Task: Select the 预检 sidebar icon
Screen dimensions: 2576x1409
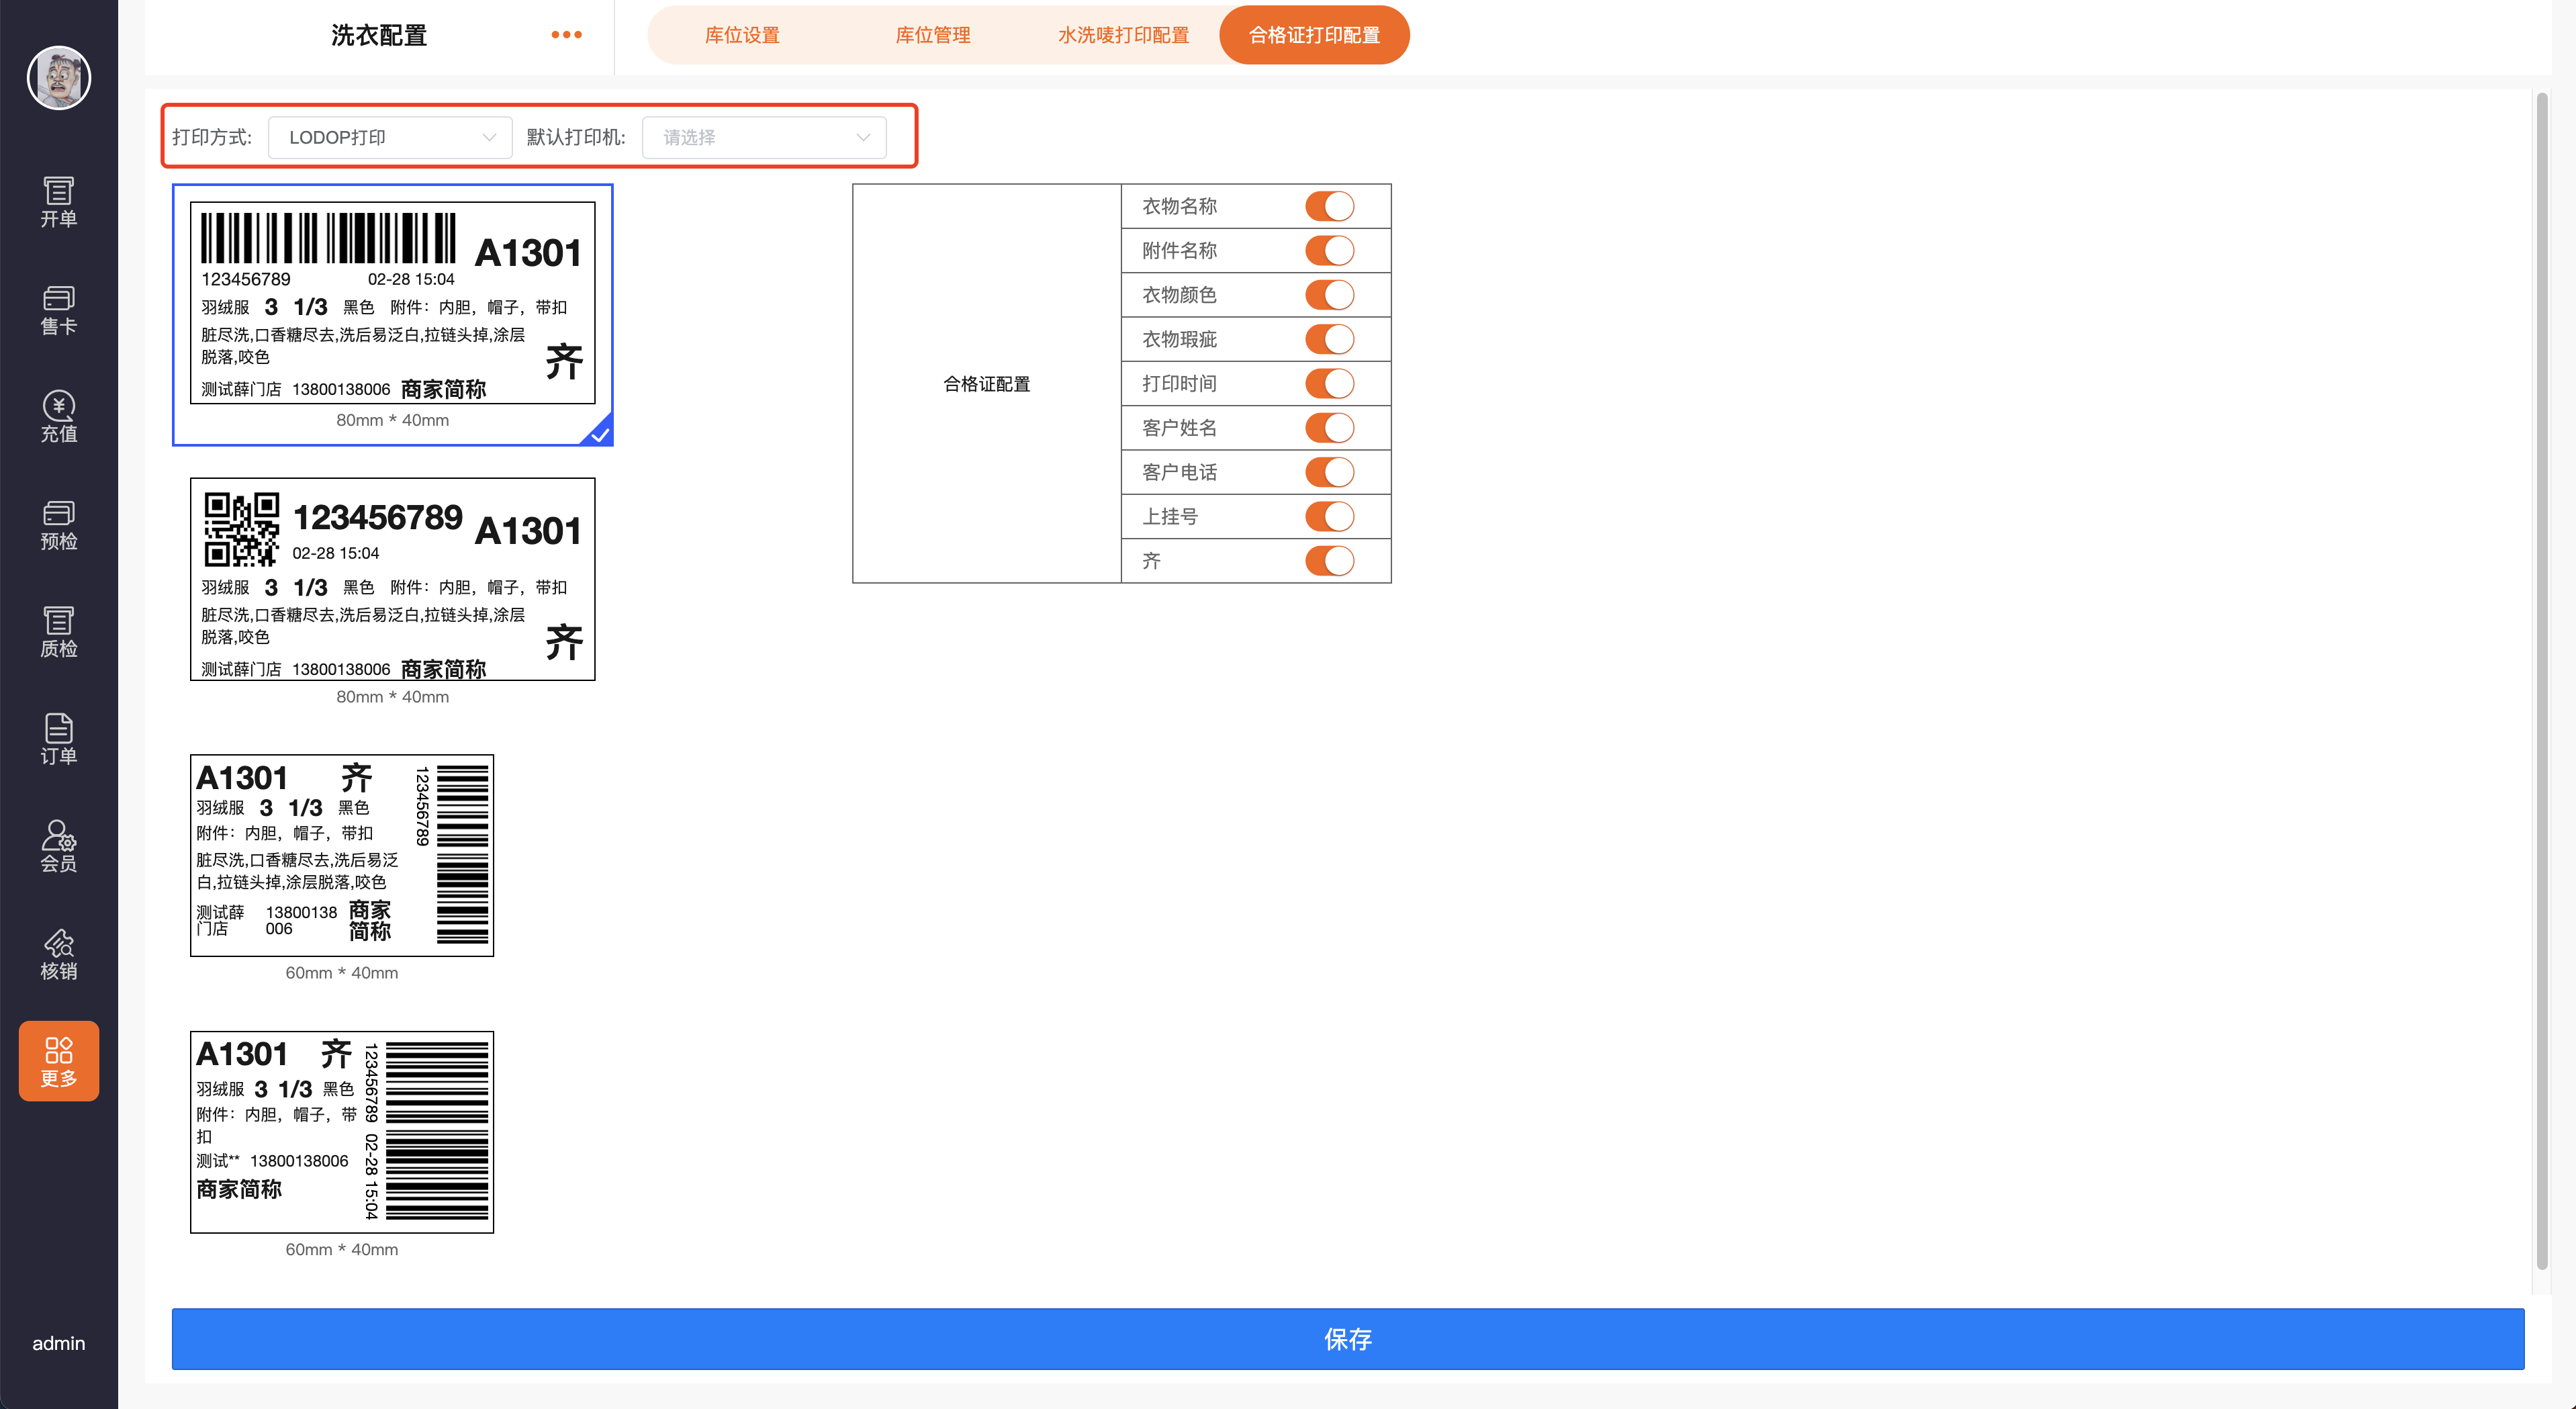Action: pos(58,524)
